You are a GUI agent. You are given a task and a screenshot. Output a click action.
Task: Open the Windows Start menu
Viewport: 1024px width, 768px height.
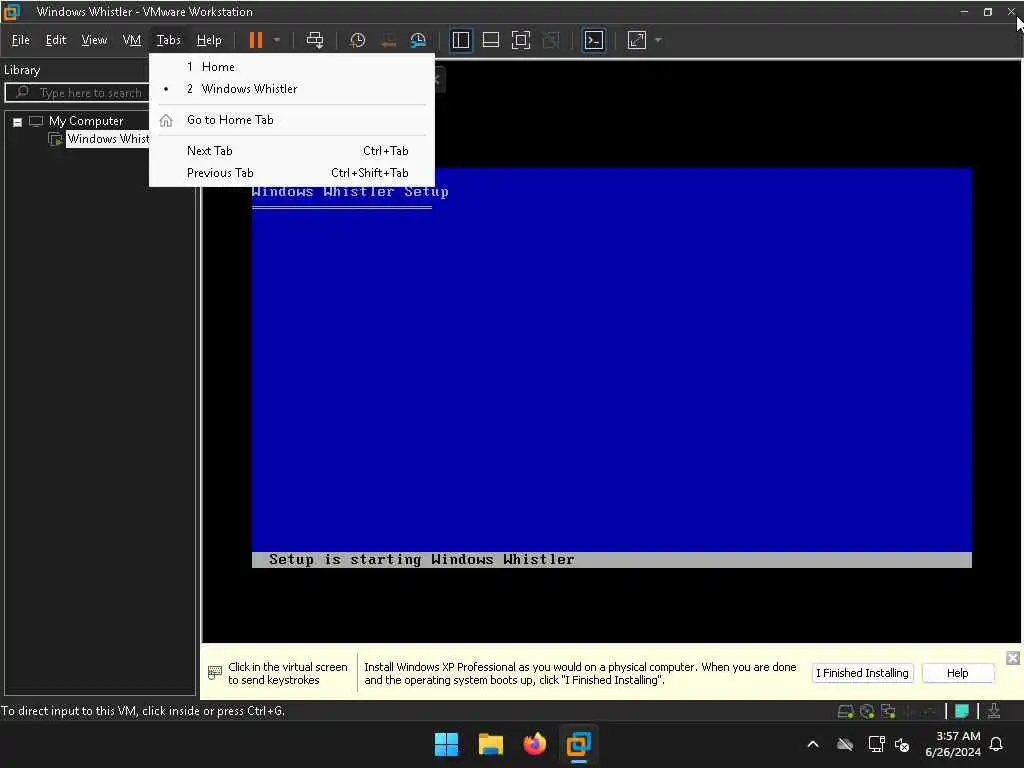pyautogui.click(x=447, y=744)
